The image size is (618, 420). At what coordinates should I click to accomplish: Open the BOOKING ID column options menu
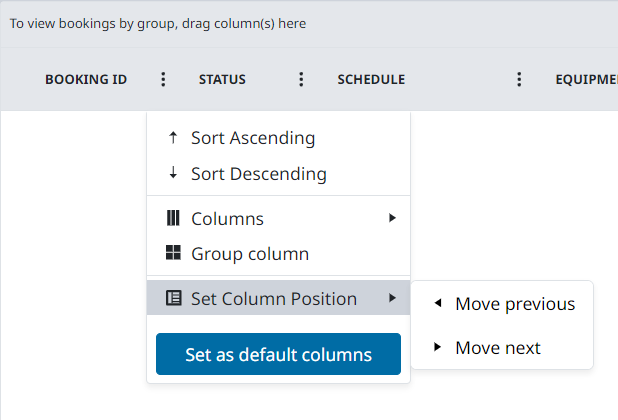tap(164, 80)
